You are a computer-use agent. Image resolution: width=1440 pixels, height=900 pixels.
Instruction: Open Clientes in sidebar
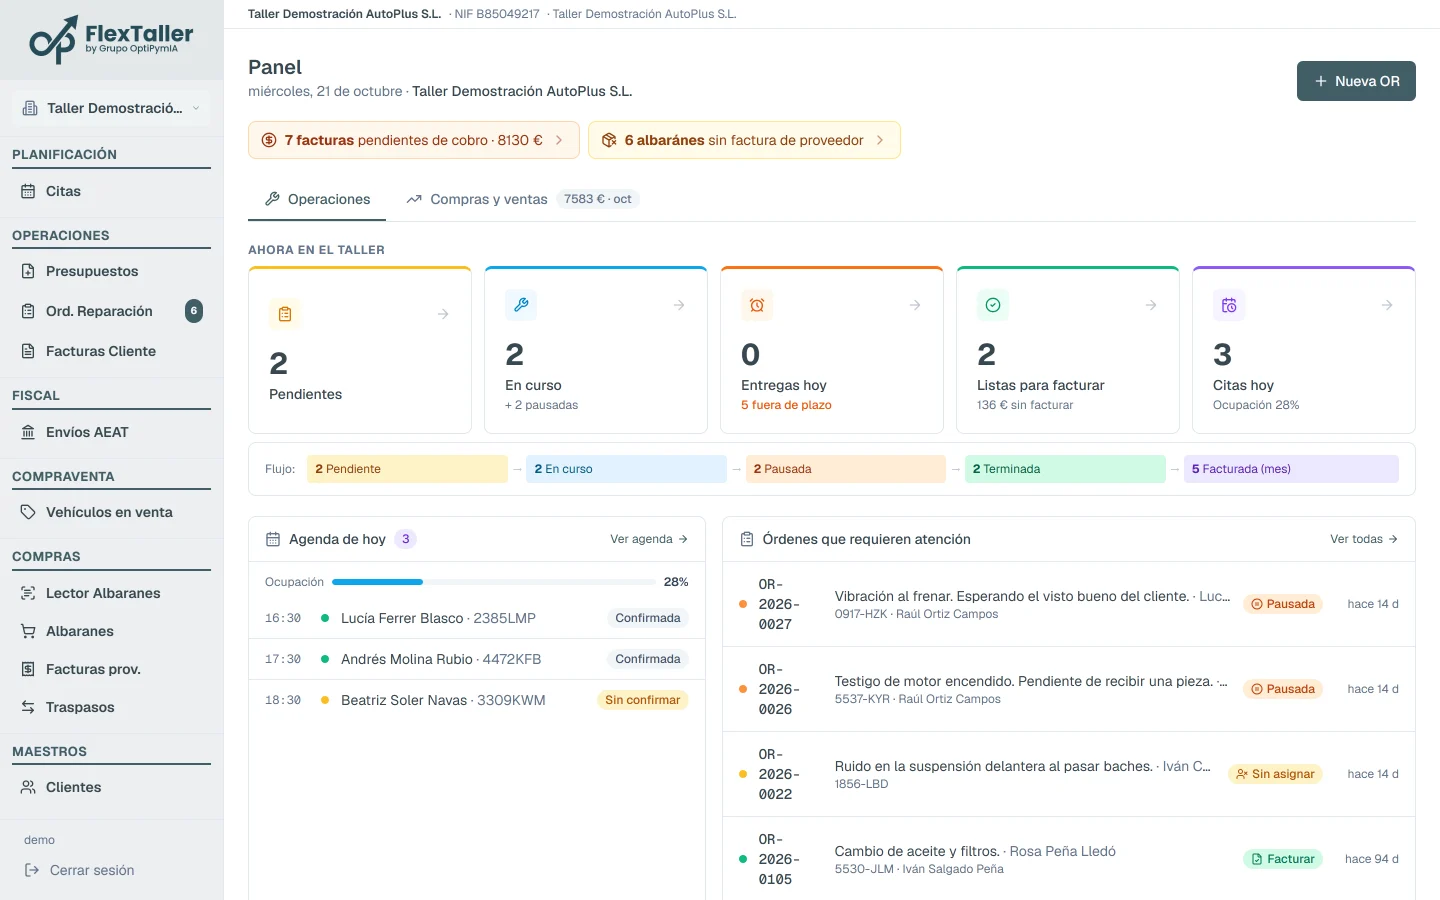[111, 787]
